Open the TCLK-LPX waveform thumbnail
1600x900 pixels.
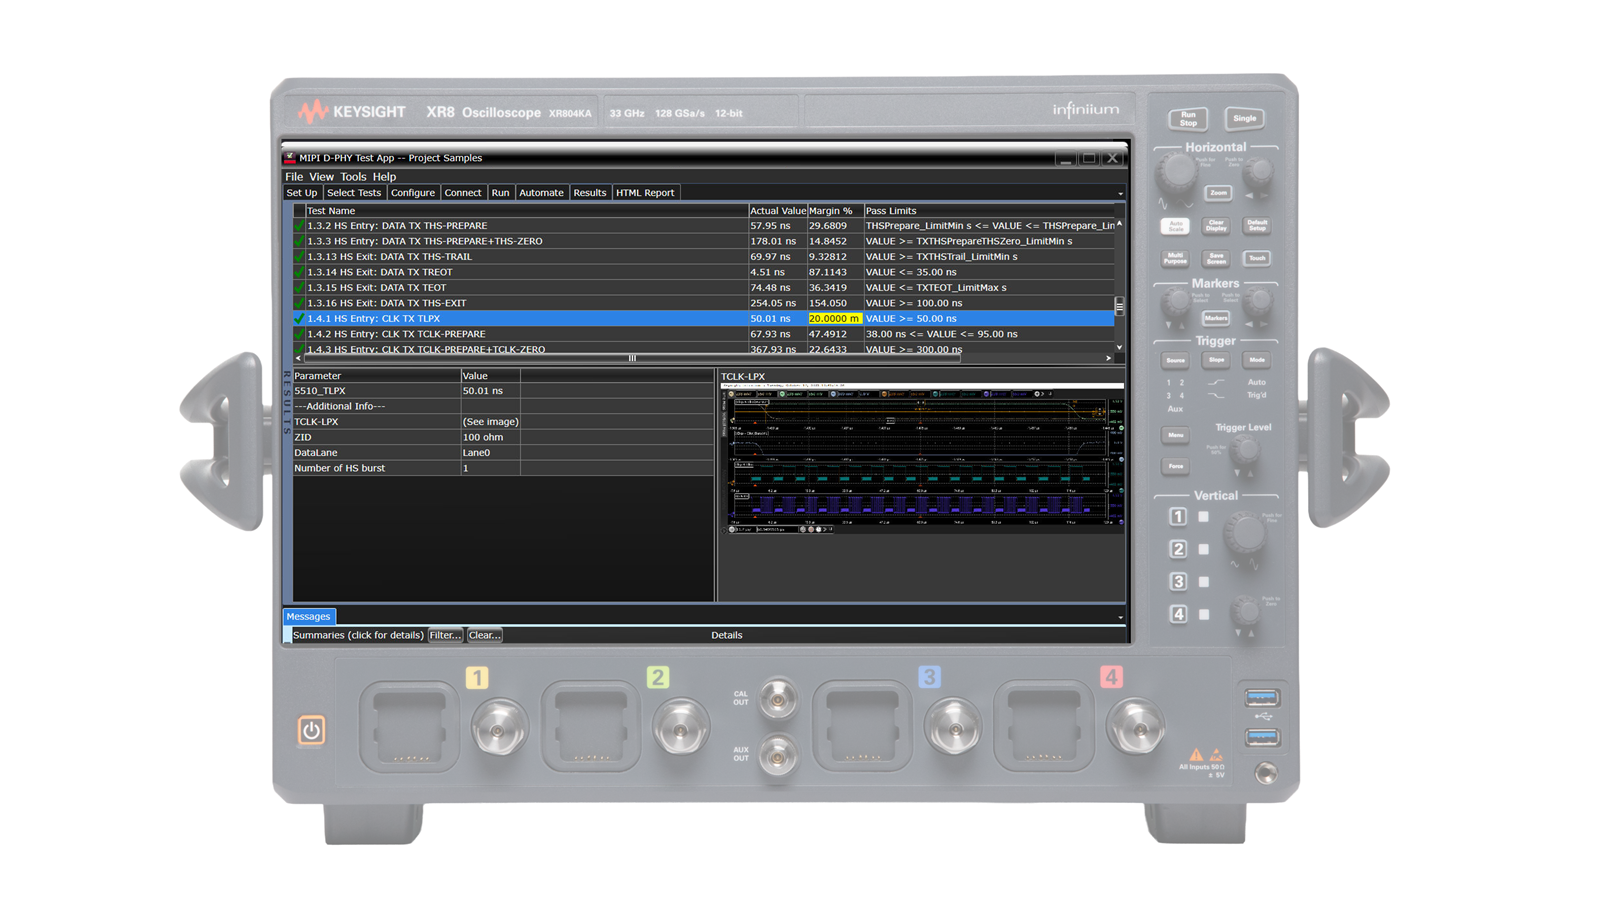click(x=922, y=458)
